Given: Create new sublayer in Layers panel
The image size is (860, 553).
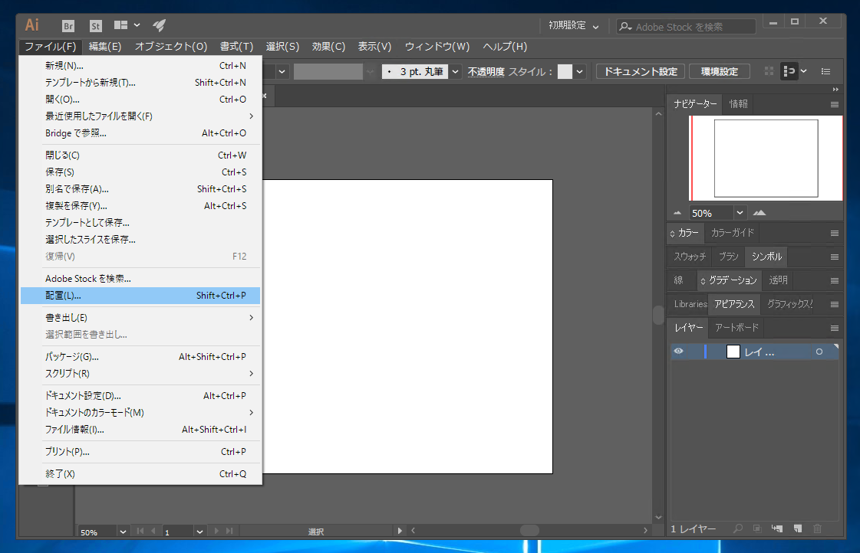Looking at the screenshot, I should click(x=777, y=528).
